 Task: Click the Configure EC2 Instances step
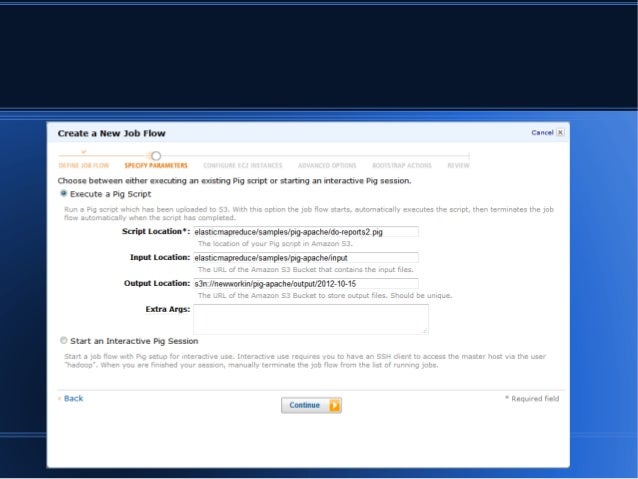(x=243, y=166)
